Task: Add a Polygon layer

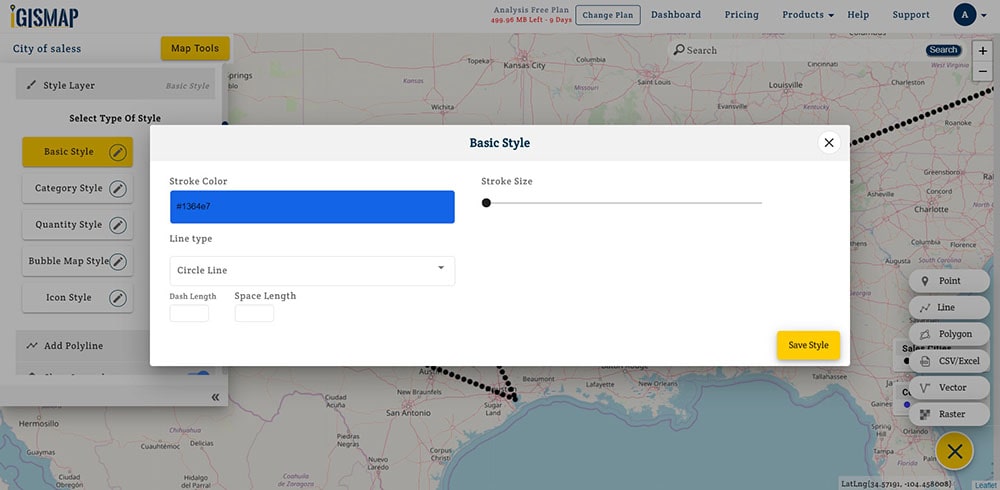Action: [949, 334]
